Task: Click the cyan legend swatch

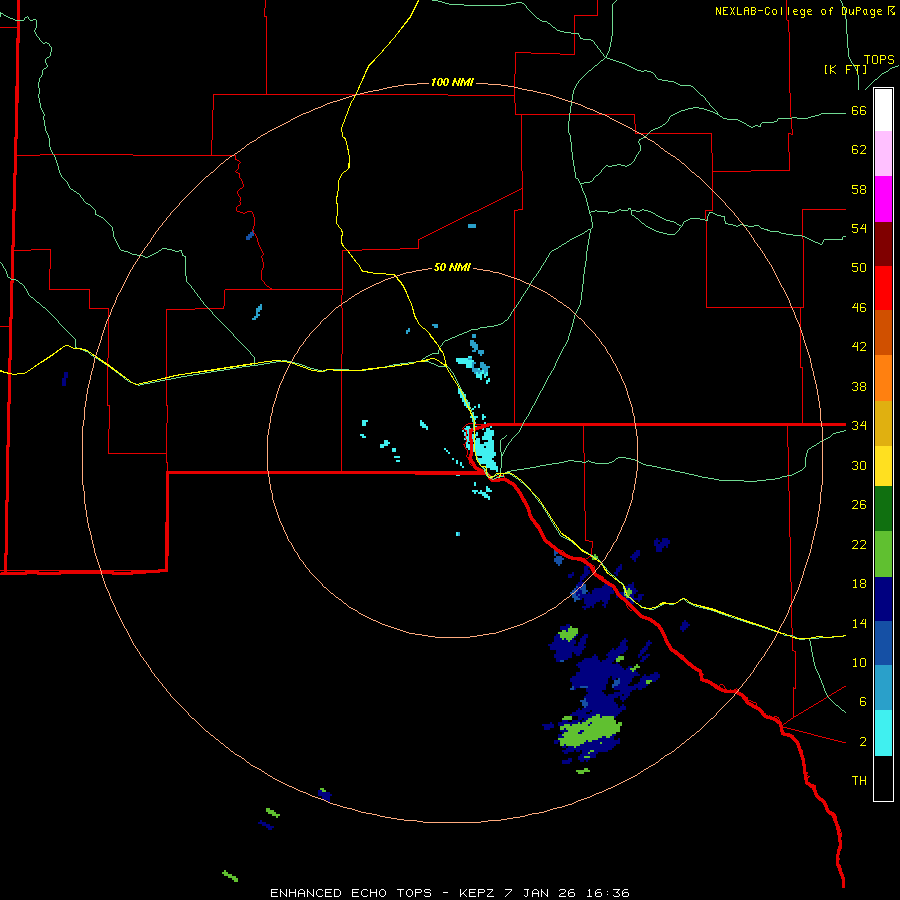Action: point(883,733)
